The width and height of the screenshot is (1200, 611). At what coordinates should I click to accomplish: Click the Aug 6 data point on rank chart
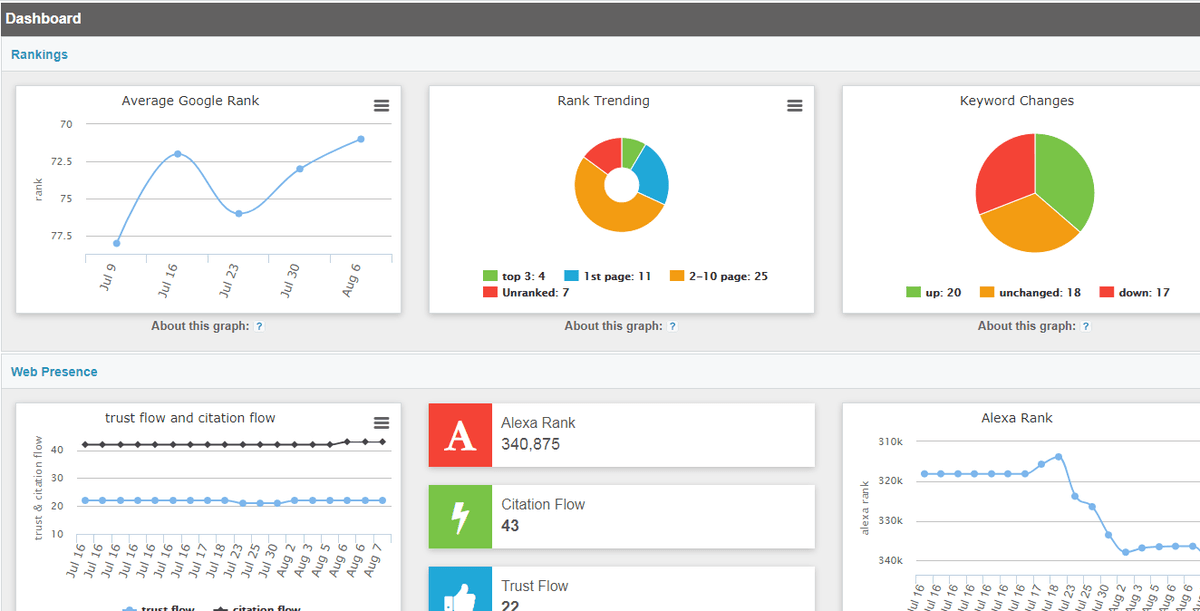point(361,139)
